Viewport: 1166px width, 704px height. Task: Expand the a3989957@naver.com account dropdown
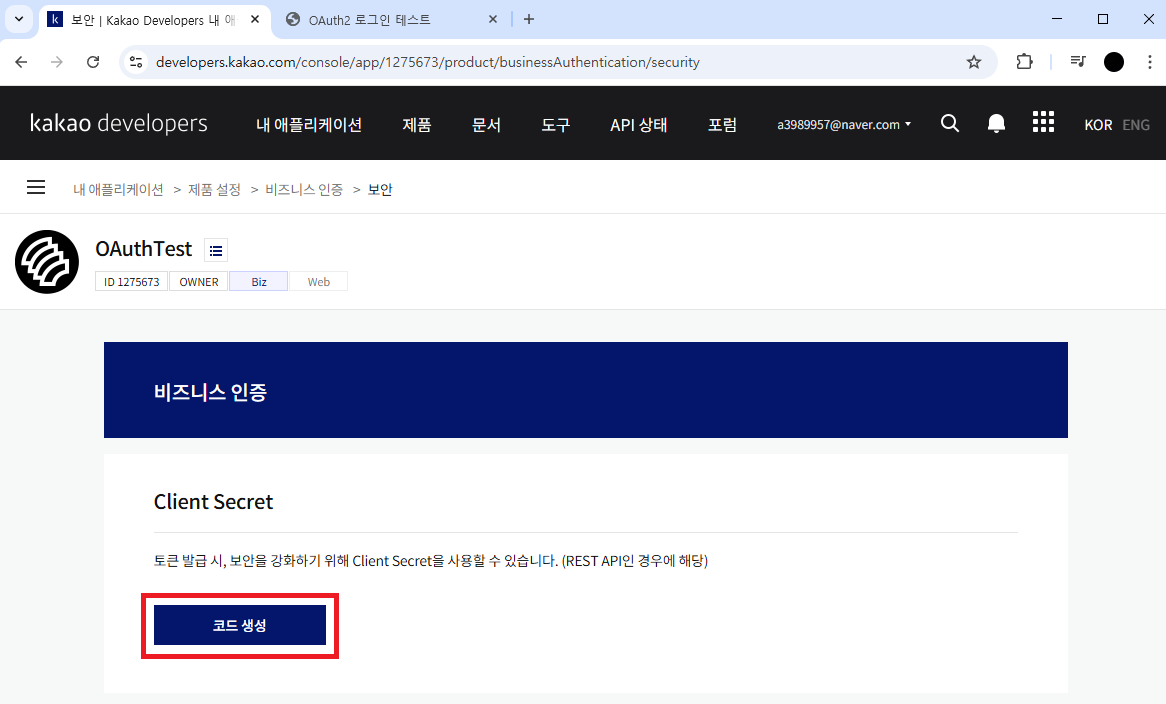(x=844, y=124)
